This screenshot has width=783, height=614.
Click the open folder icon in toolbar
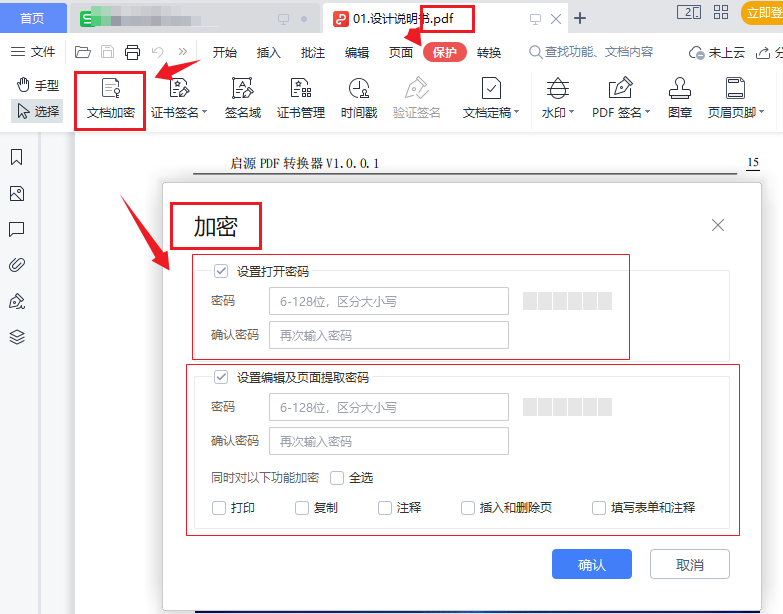coord(82,51)
